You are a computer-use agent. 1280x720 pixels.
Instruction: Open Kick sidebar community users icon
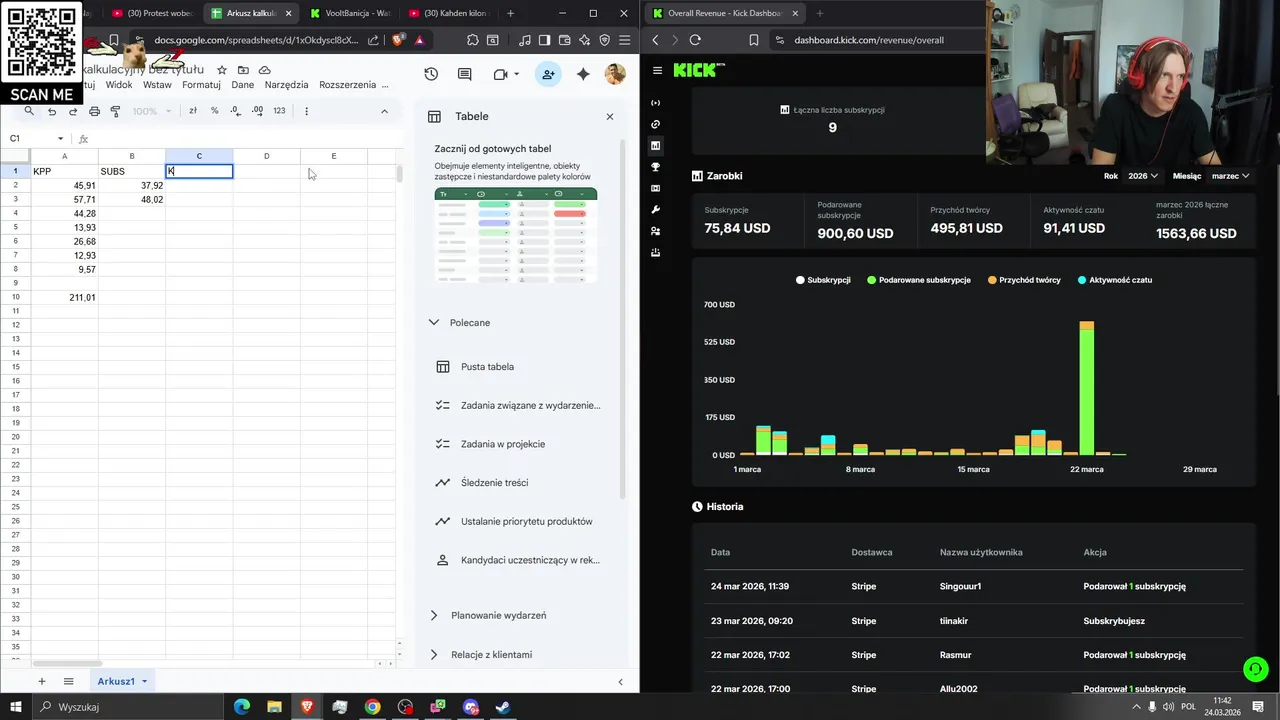pos(656,231)
